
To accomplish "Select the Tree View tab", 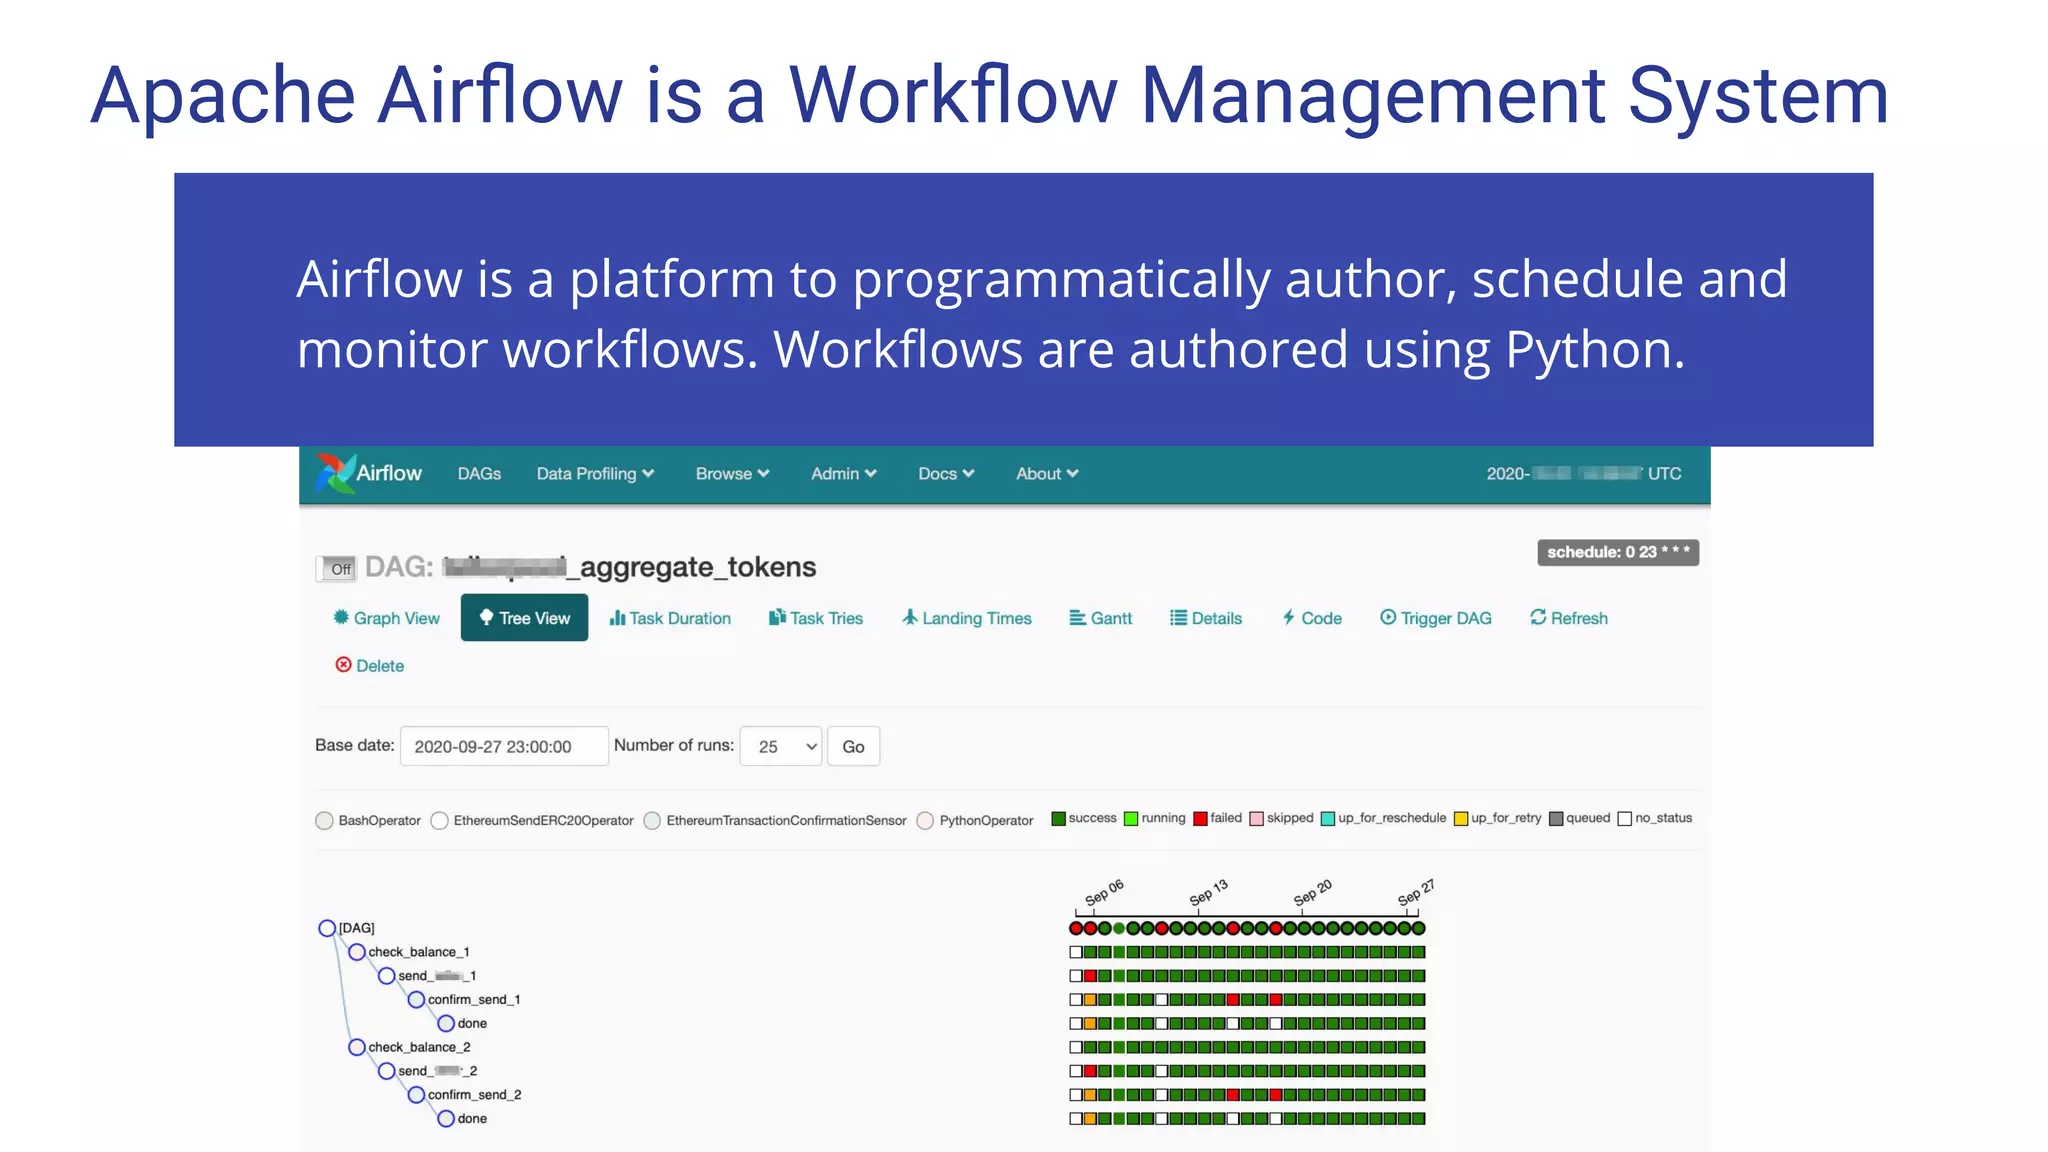I will [x=524, y=618].
